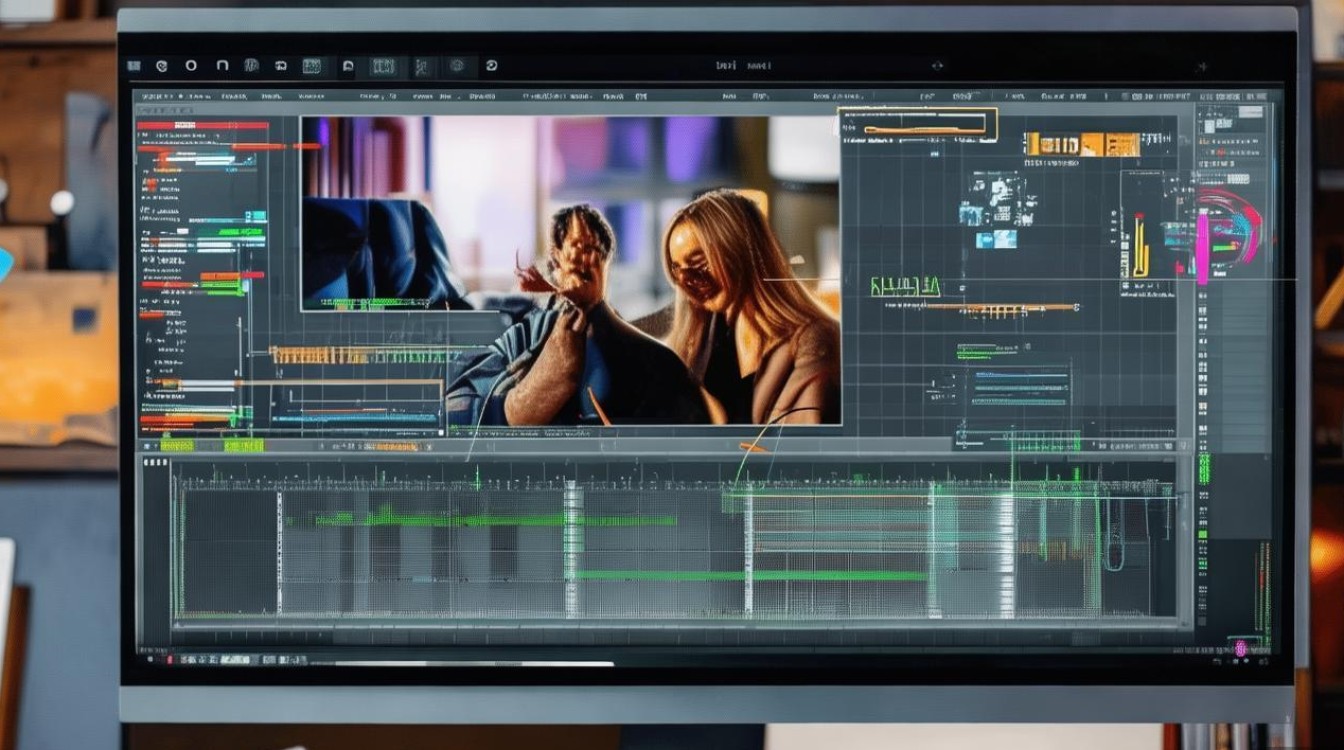Select the first red track bar in the left panel
Viewport: 1344px width, 750px height.
(x=203, y=125)
